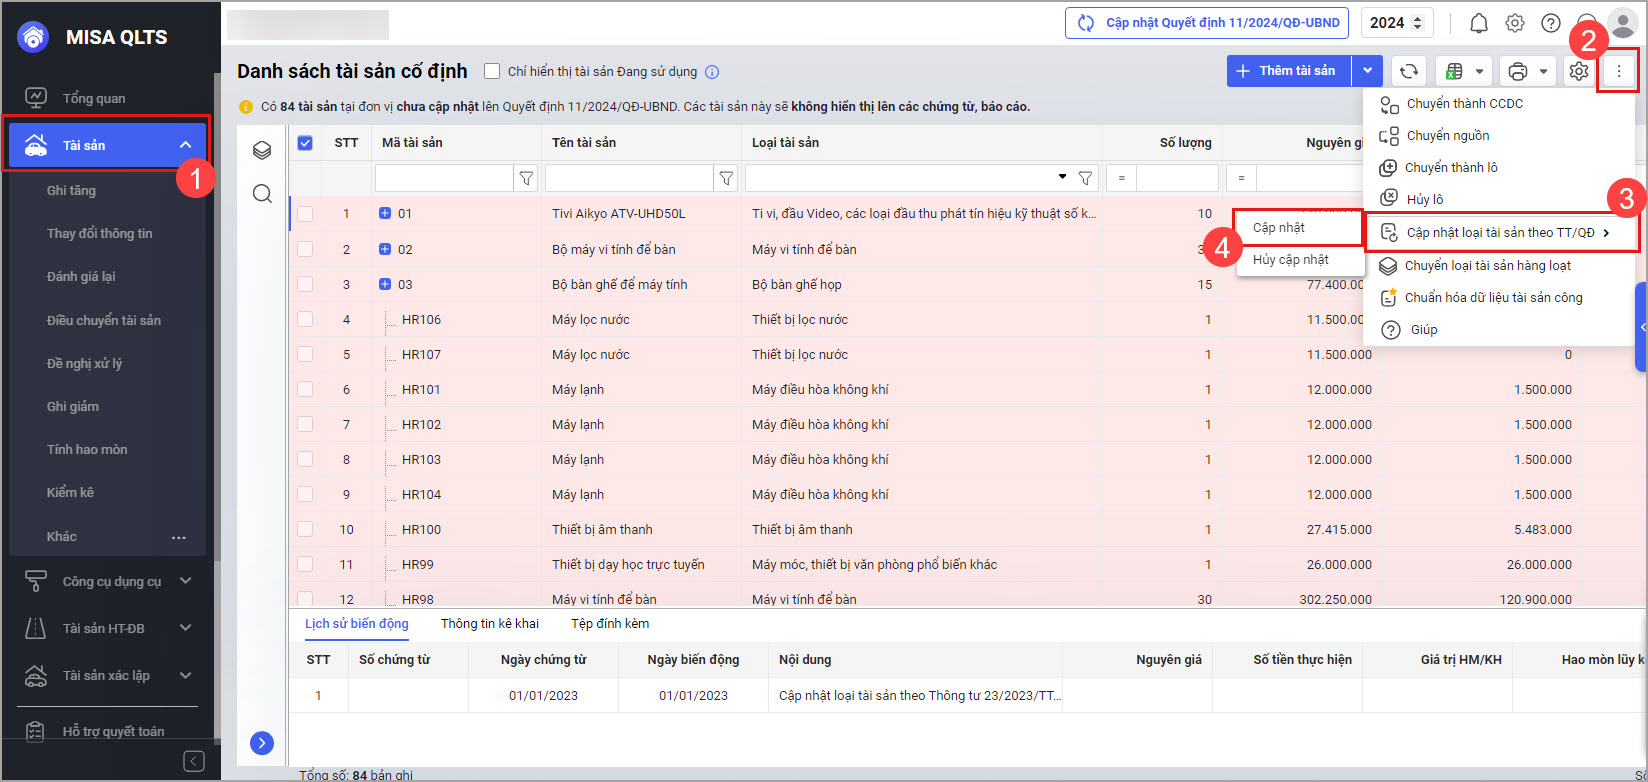The image size is (1648, 782).
Task: Click 'Cập nhật Quyết định 11/2024/QĐ-UBND' button
Action: click(x=1207, y=23)
